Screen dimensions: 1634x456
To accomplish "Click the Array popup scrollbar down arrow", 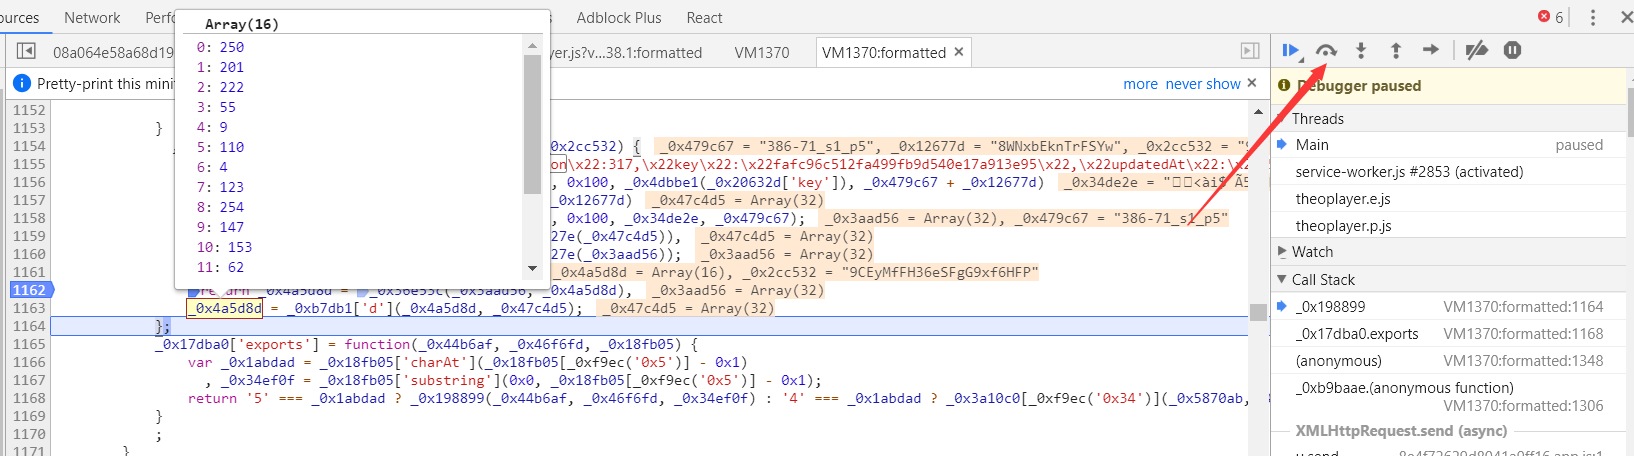I will click(532, 268).
